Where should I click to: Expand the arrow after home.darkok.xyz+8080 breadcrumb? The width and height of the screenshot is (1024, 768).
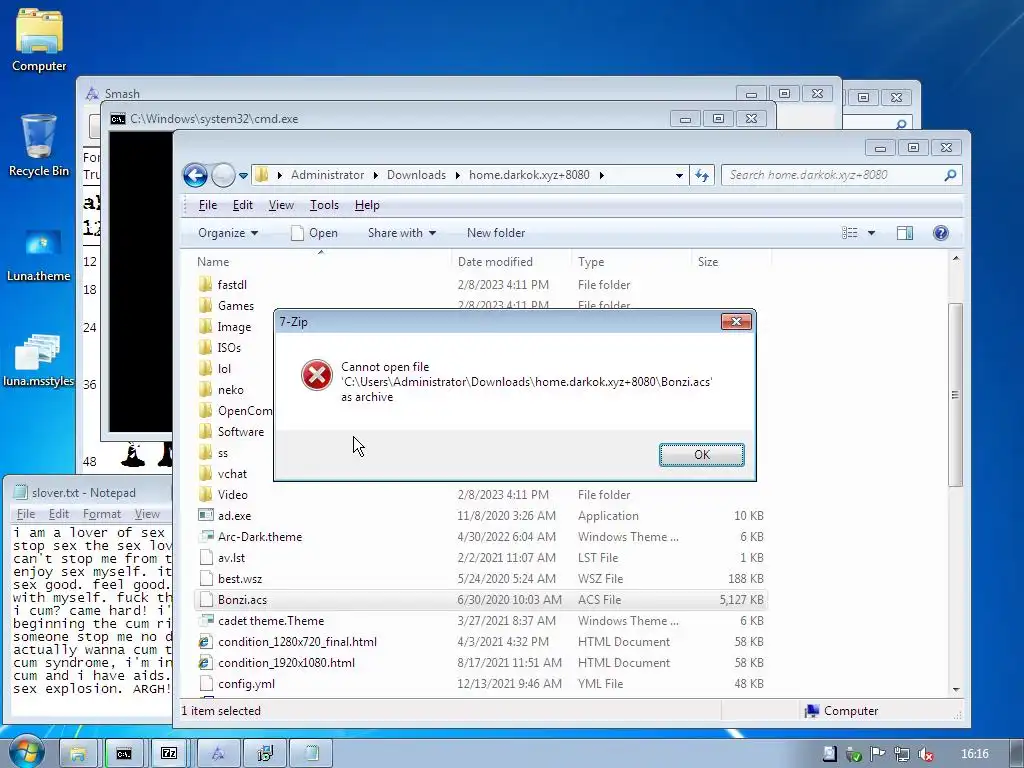[601, 175]
